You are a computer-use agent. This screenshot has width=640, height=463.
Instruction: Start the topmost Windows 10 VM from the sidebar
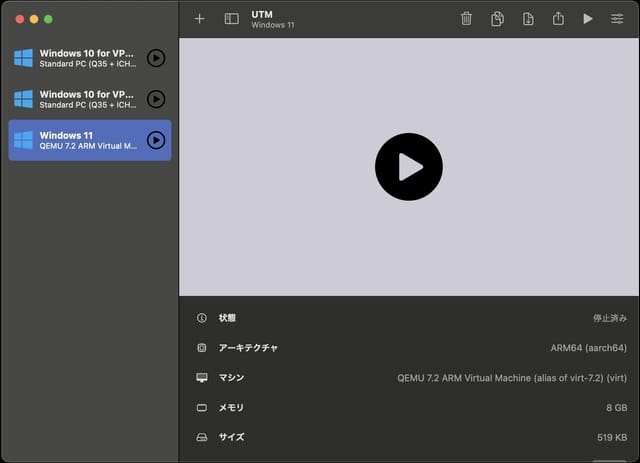156,58
